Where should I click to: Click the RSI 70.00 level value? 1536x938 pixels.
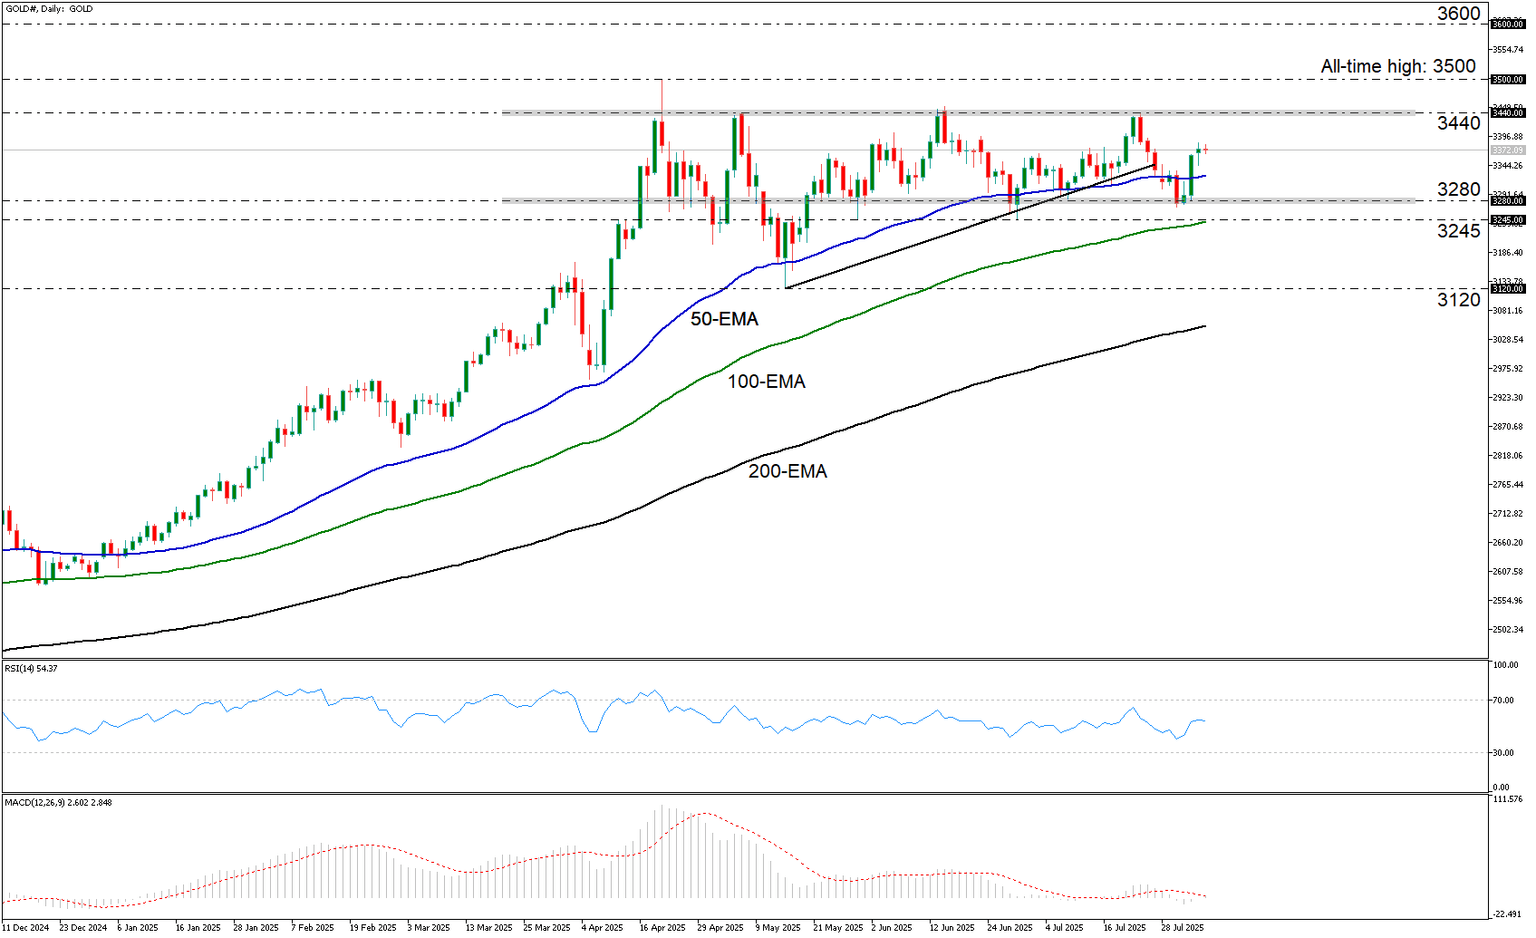[x=1502, y=700]
